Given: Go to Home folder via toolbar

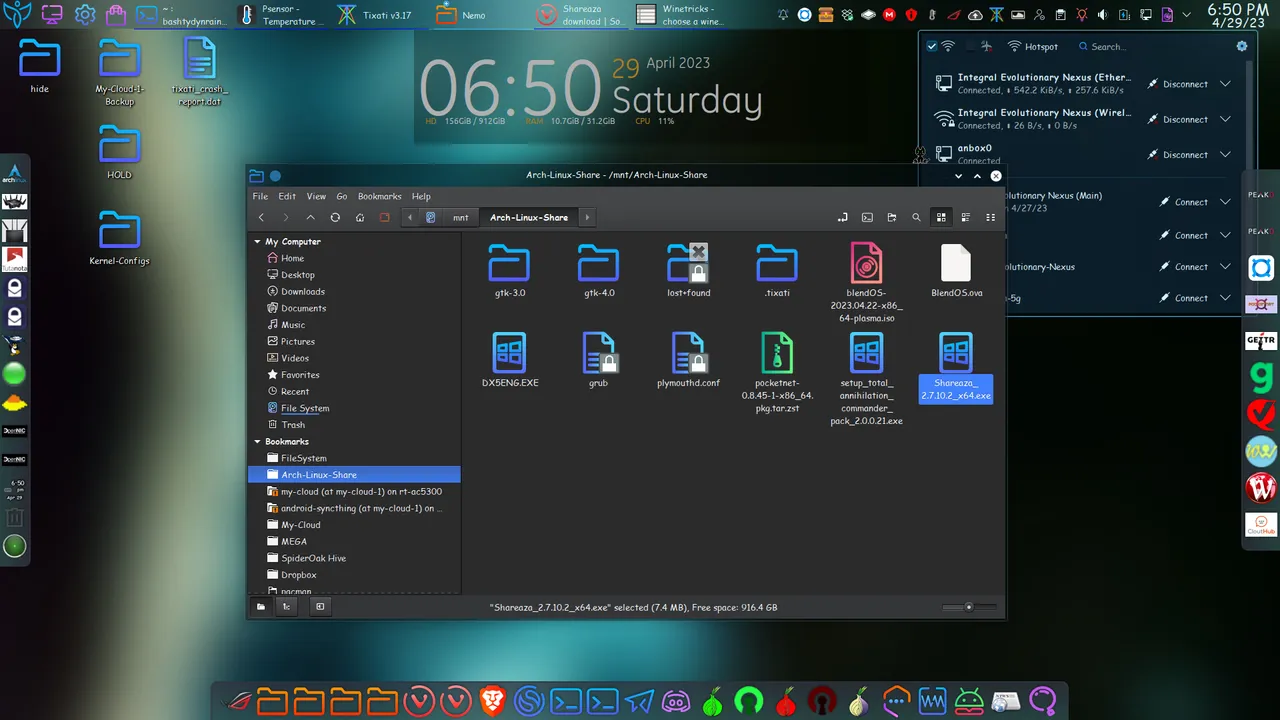Looking at the screenshot, I should pyautogui.click(x=360, y=217).
